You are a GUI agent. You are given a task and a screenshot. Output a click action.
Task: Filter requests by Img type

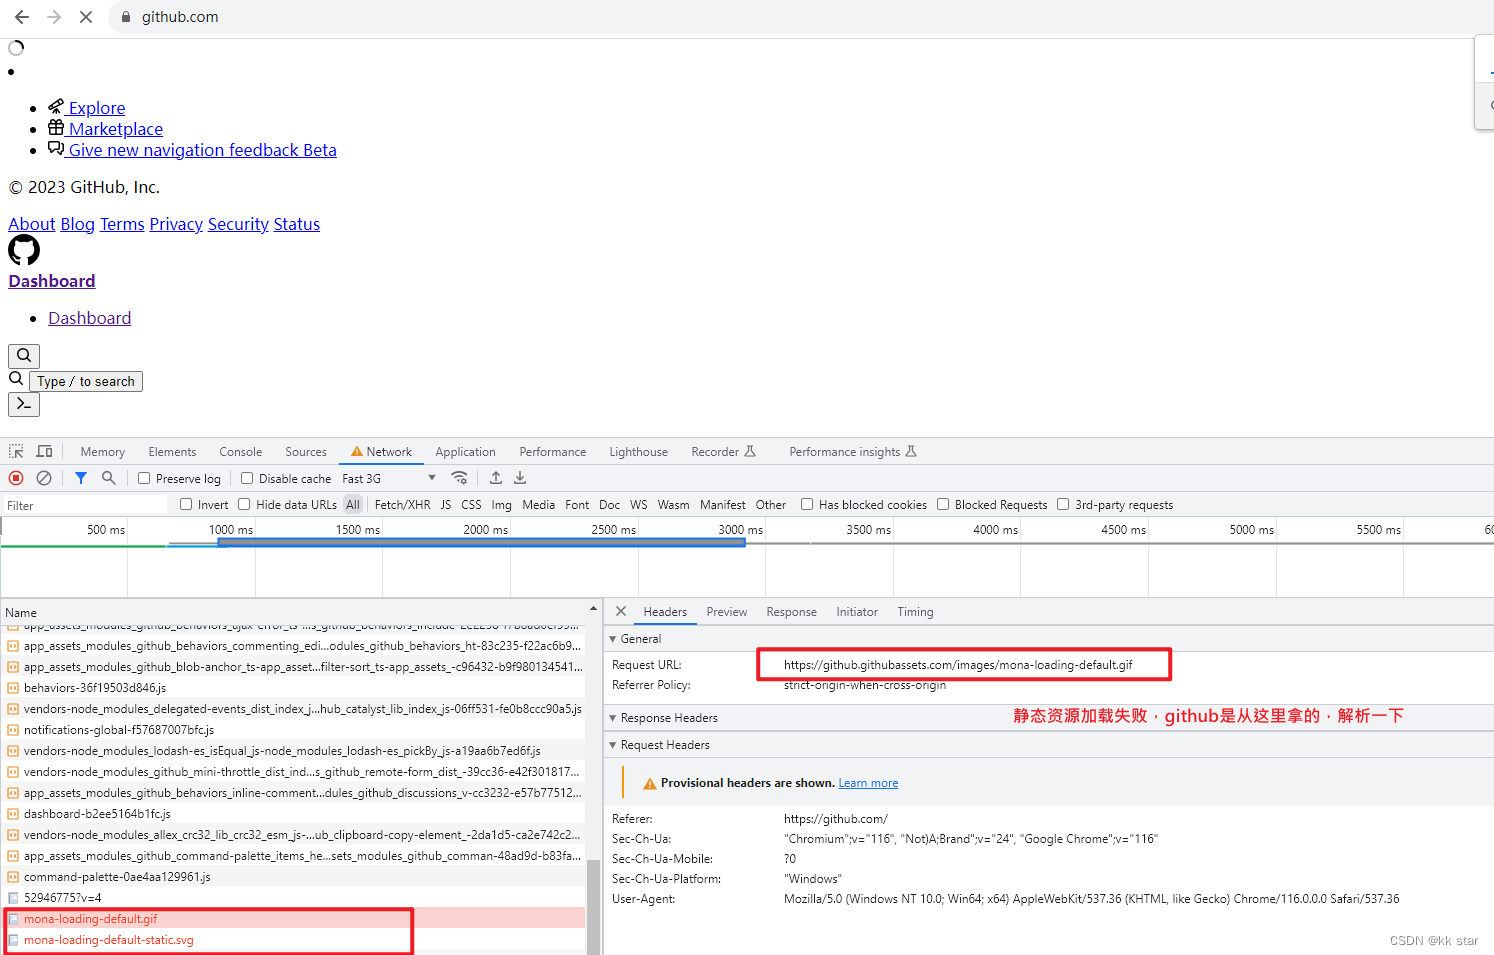tap(502, 505)
